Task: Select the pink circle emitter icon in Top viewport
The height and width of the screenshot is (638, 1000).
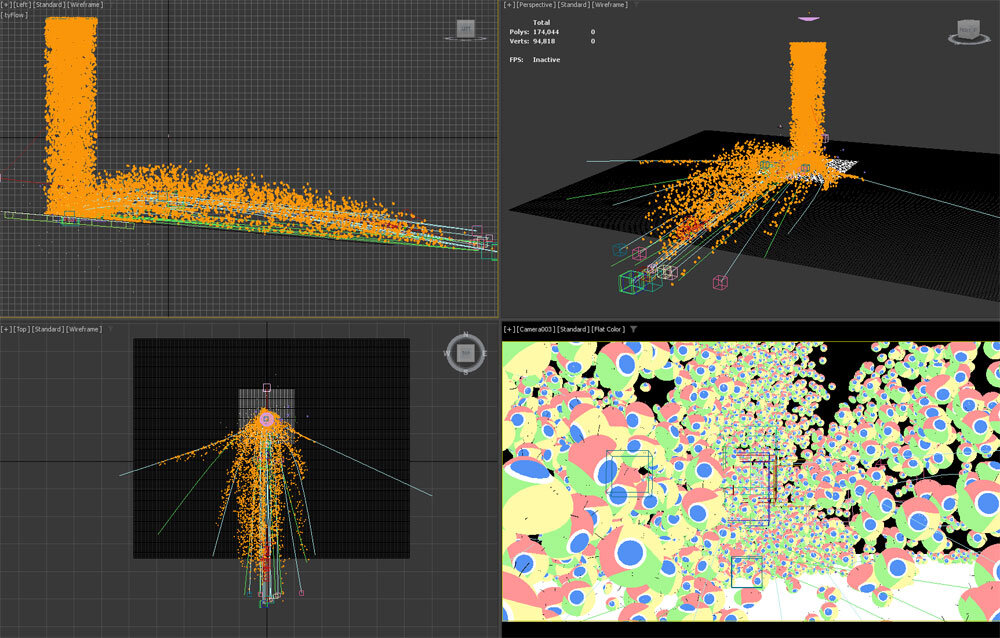Action: point(267,419)
